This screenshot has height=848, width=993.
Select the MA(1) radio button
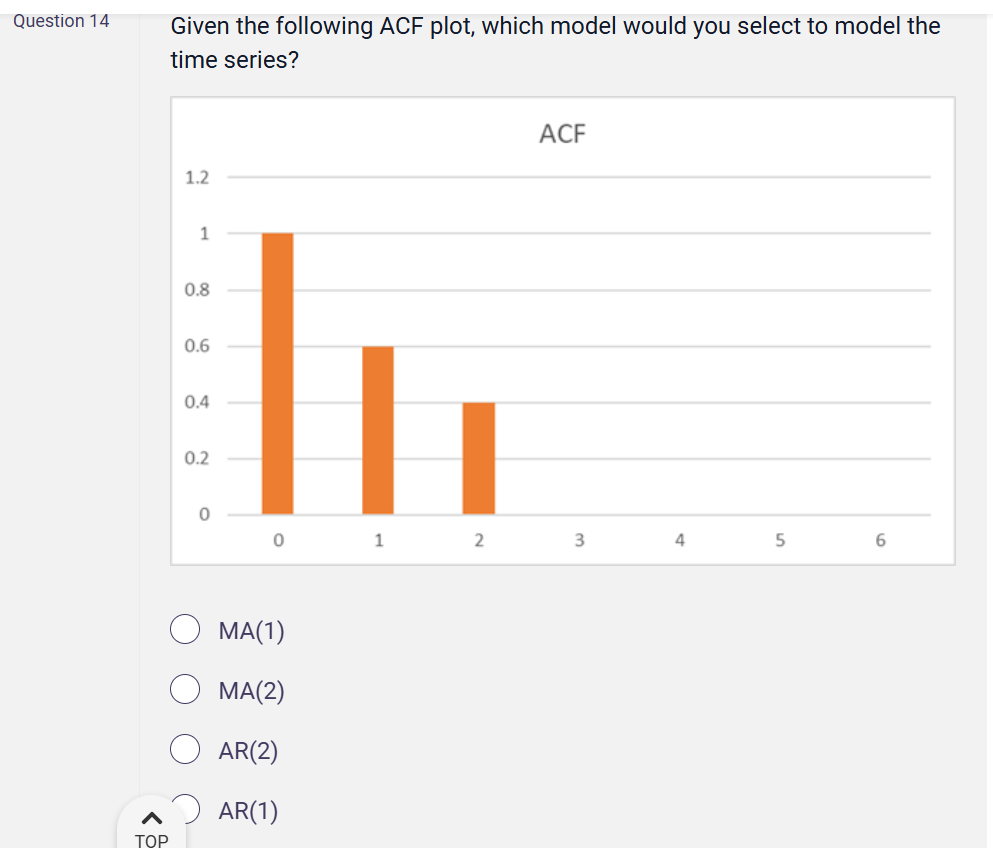[185, 630]
